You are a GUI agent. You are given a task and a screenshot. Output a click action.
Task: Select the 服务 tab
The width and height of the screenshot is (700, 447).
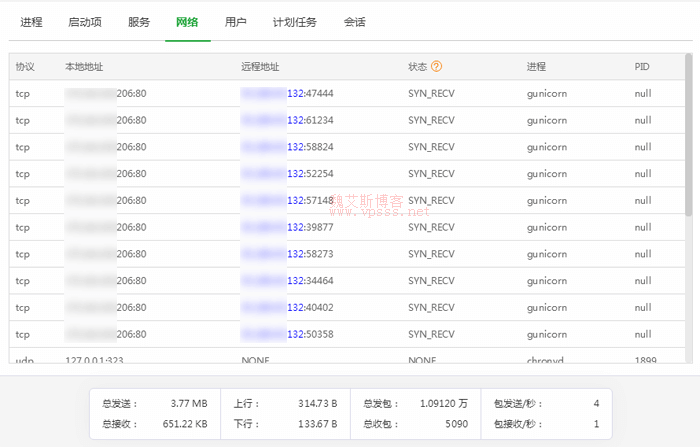coord(139,22)
